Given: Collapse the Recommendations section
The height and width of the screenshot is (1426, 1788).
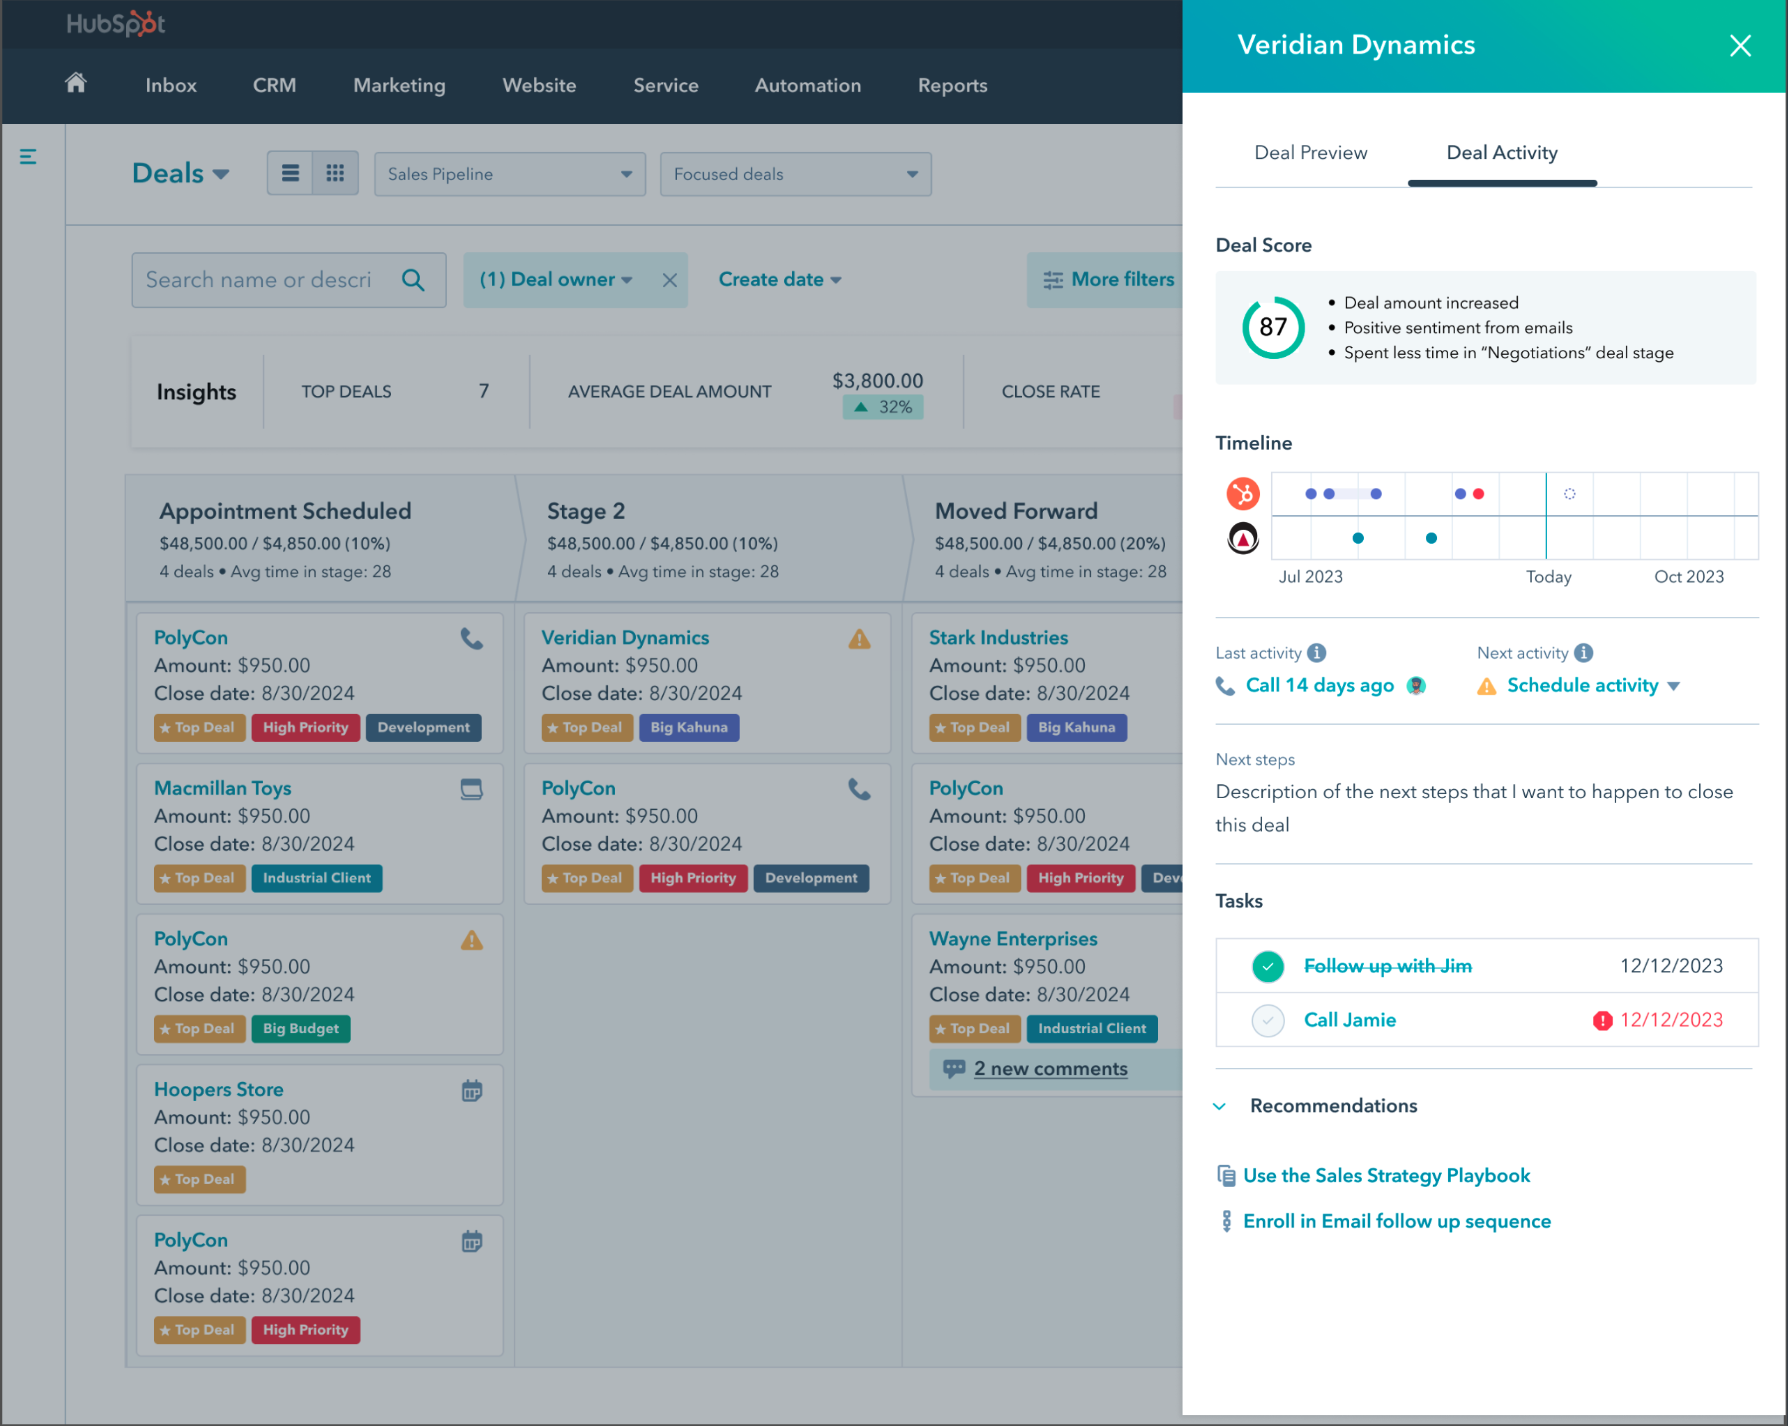Looking at the screenshot, I should pyautogui.click(x=1220, y=1106).
